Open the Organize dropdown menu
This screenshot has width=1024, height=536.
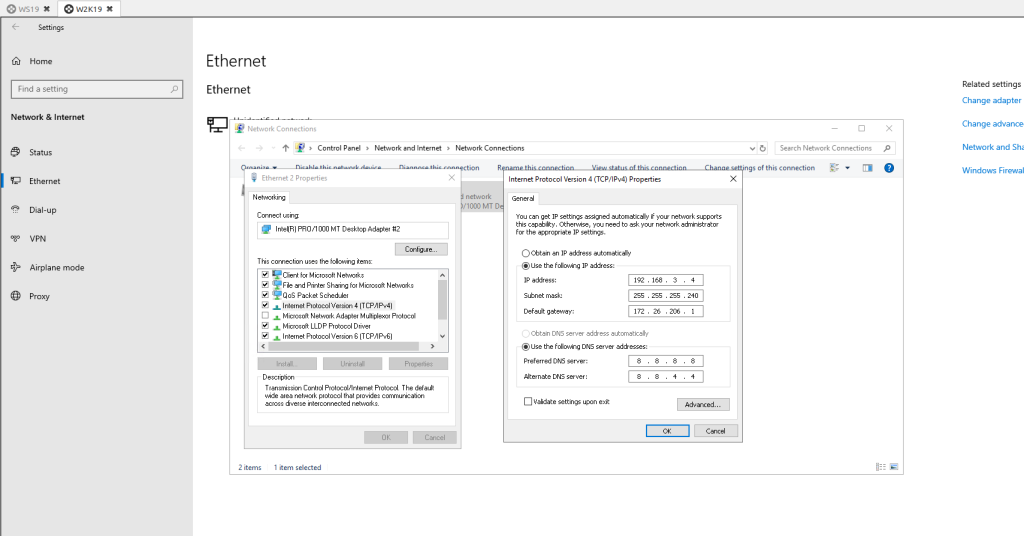(x=258, y=168)
